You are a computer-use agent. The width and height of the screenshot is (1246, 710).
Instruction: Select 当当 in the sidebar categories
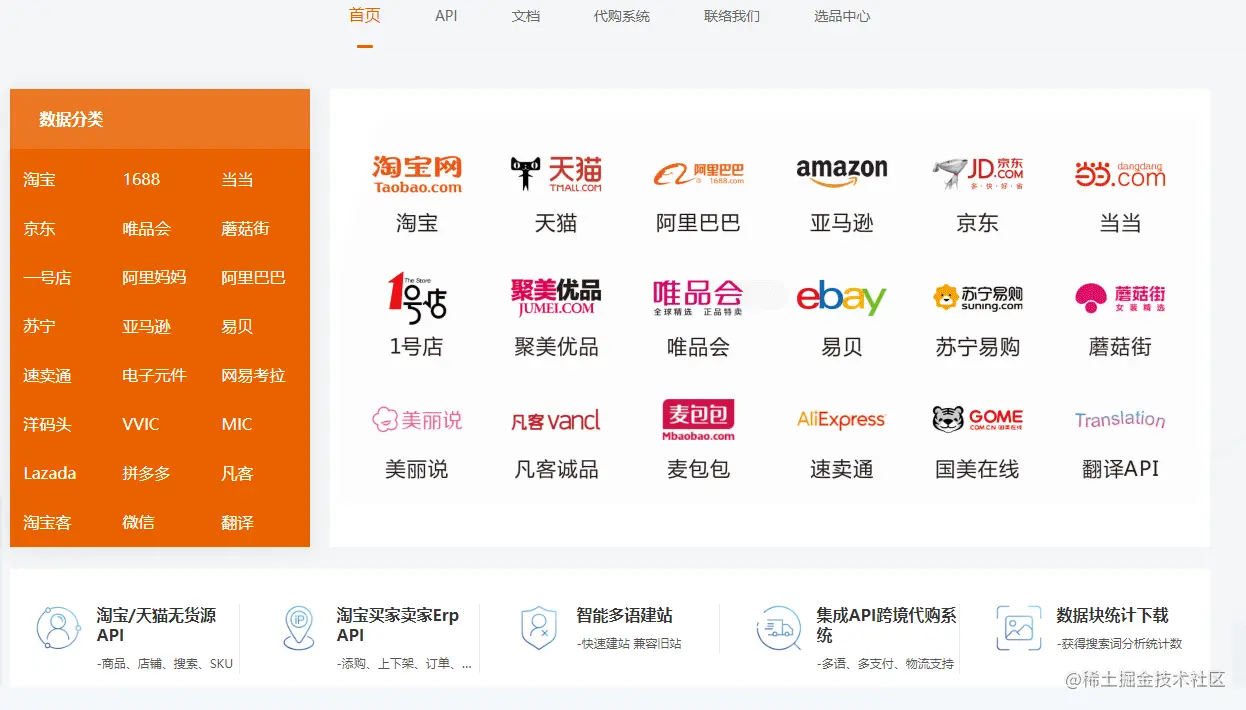click(x=237, y=180)
